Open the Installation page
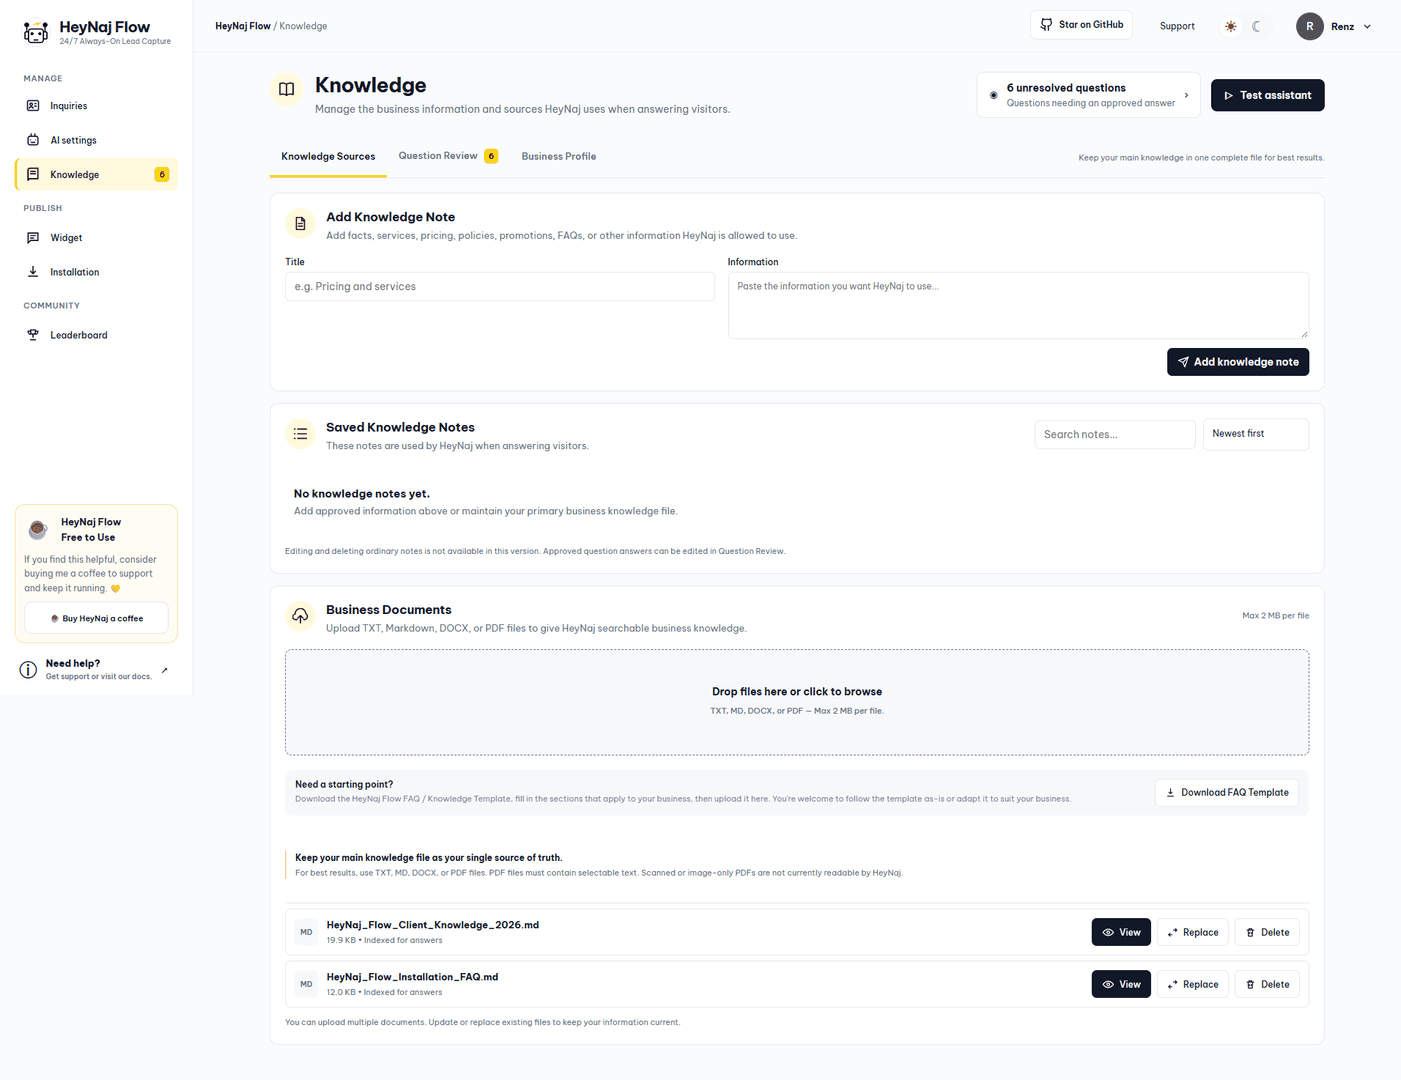 click(96, 272)
